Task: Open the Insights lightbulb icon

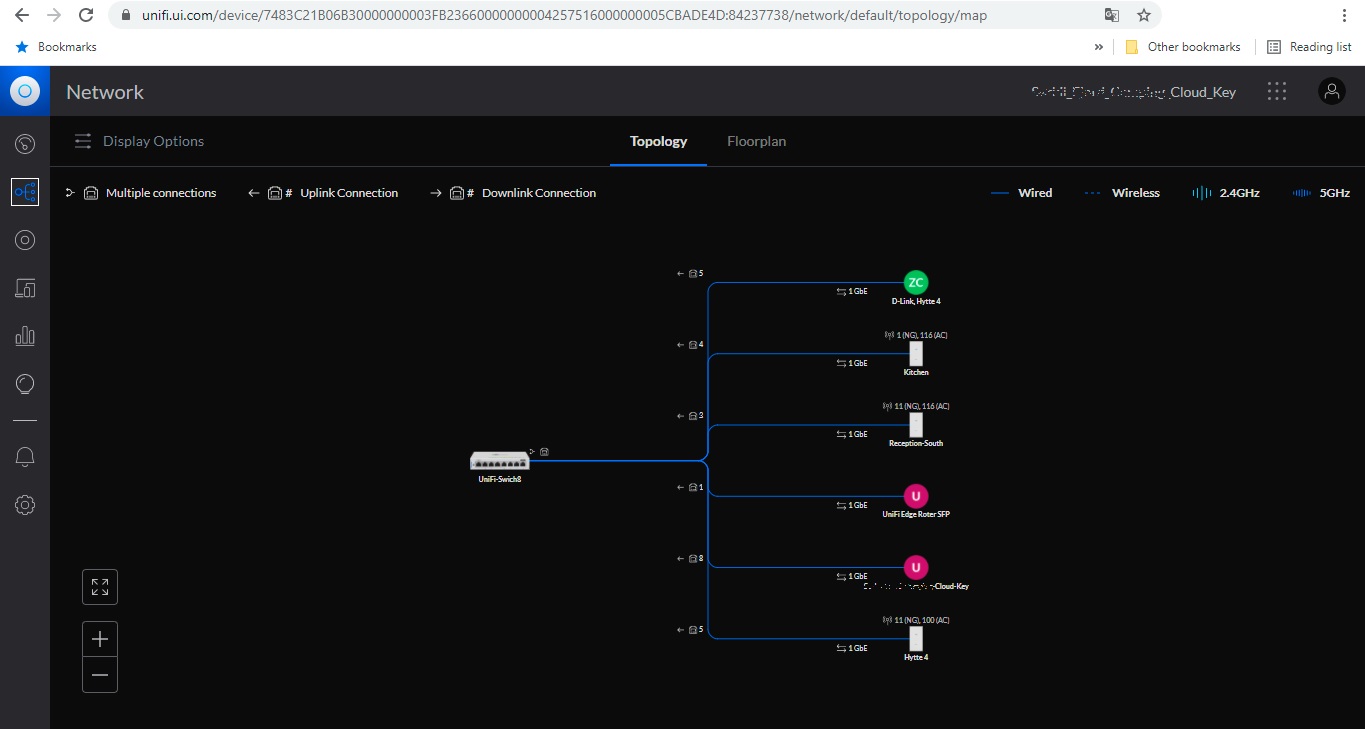Action: 25,384
